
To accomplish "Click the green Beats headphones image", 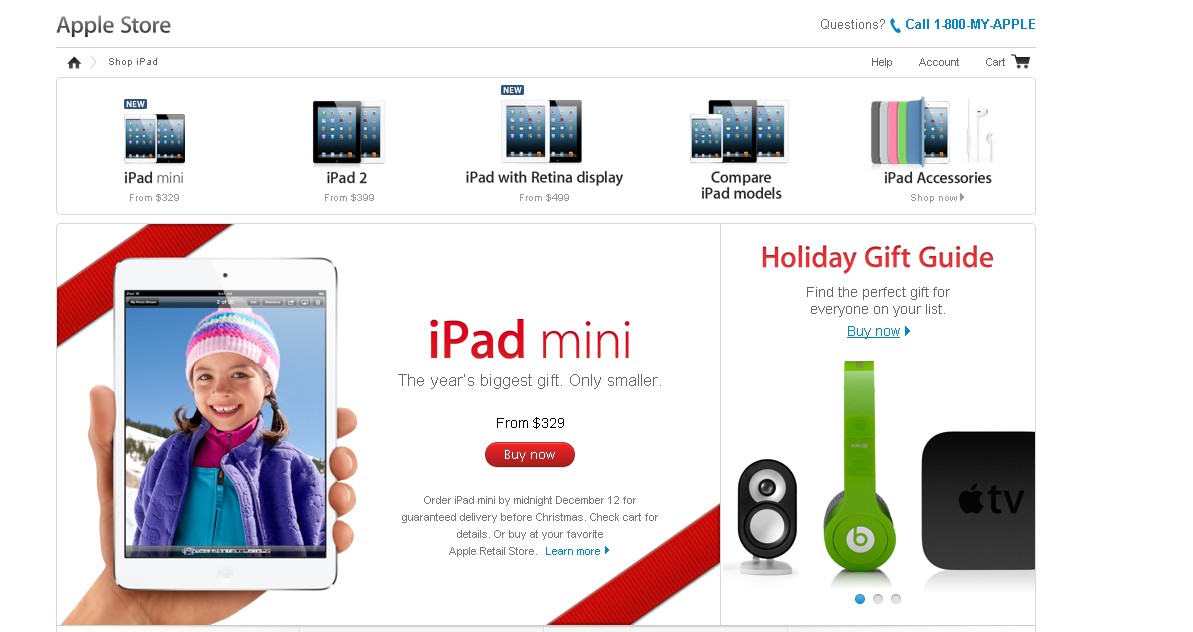I will click(860, 467).
